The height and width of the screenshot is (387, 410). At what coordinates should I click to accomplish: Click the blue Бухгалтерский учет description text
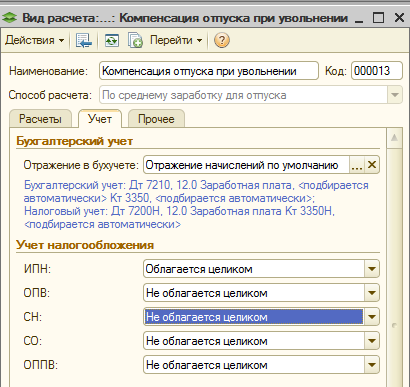point(196,204)
